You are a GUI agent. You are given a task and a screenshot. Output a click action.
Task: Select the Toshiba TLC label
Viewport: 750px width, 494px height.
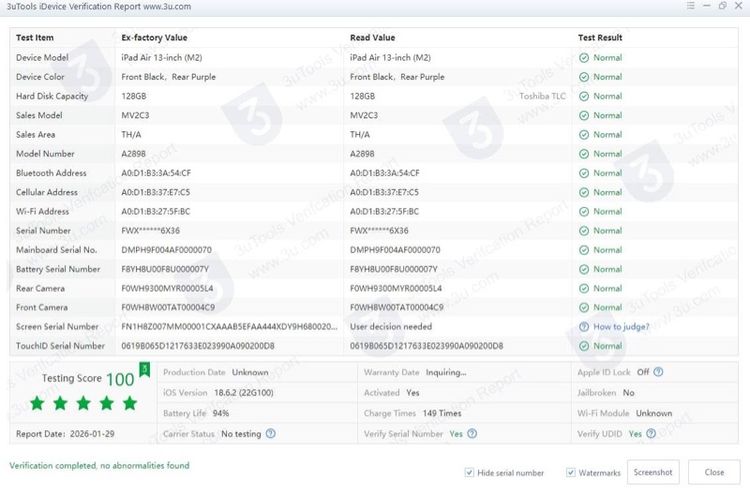(x=542, y=96)
